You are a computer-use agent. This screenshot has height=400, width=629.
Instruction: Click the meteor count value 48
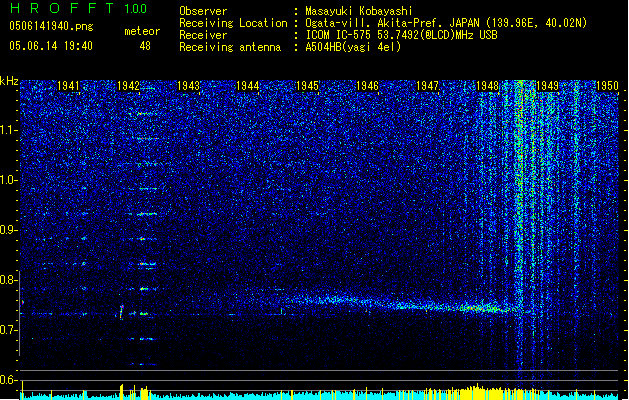[x=145, y=46]
